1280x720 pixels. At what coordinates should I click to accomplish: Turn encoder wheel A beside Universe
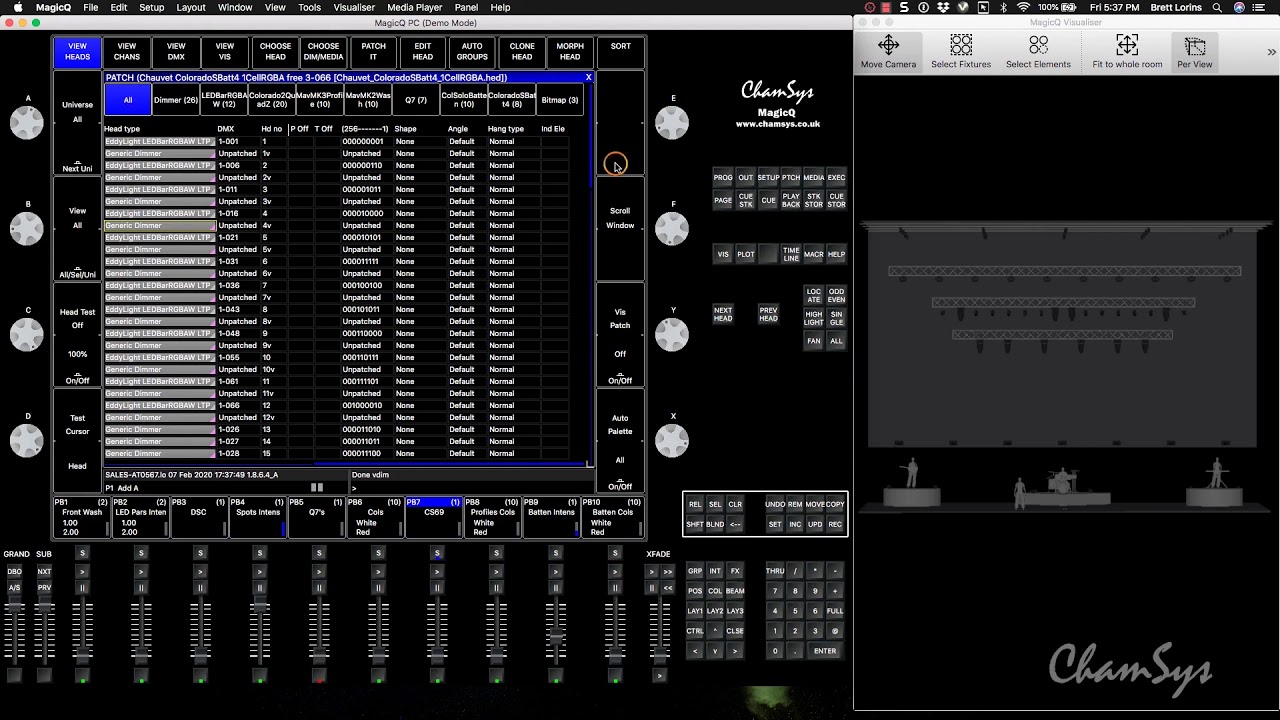(x=27, y=122)
